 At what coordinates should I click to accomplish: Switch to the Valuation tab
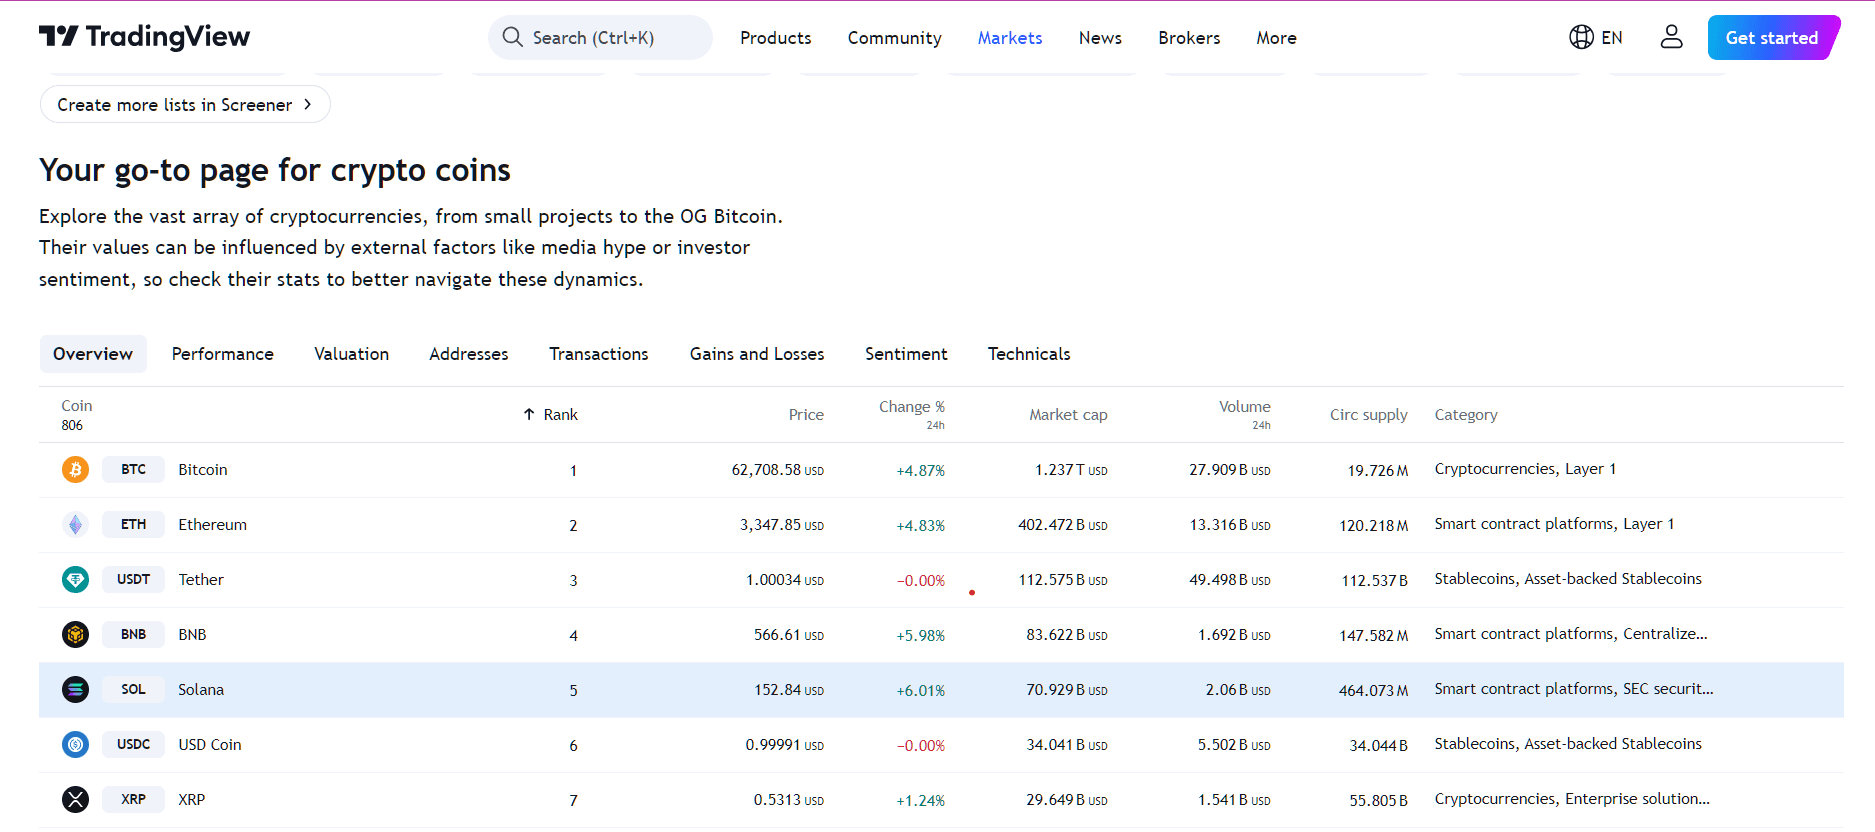351,354
